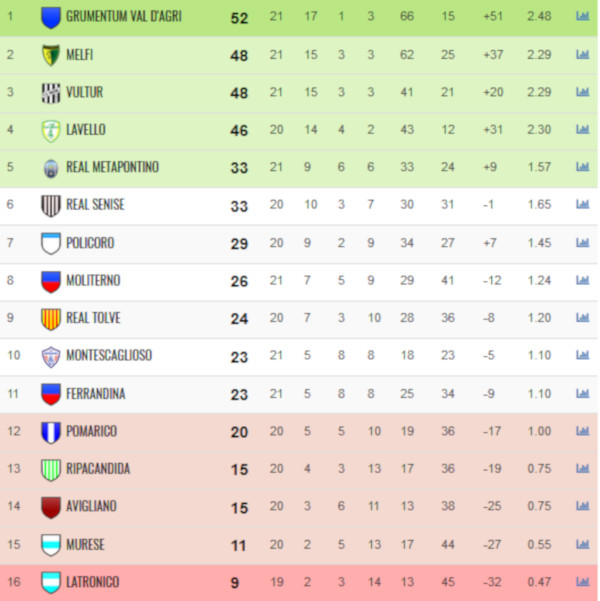
Task: Click the bar chart icon for Lavello
Action: (x=582, y=130)
